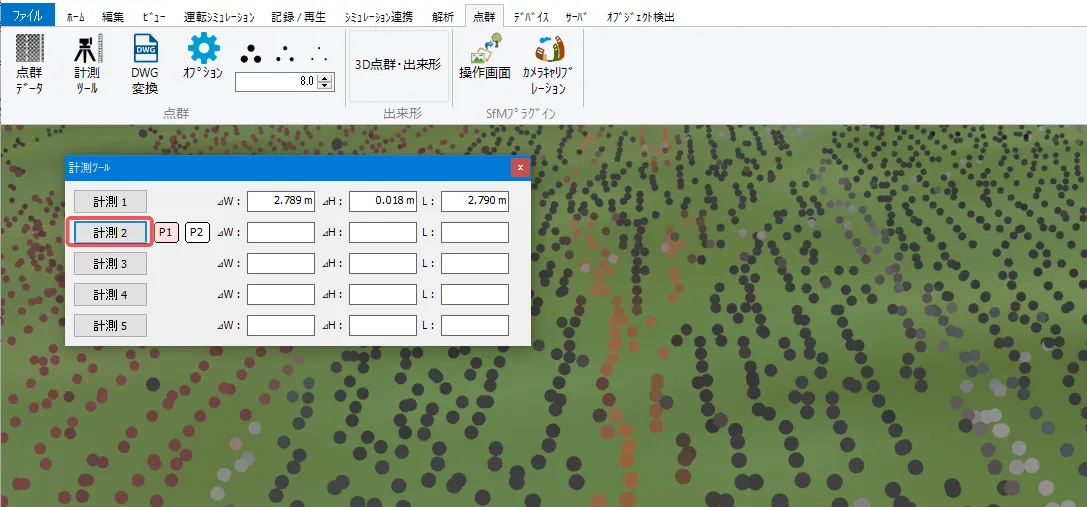Click the 3D点群・出来形 button
This screenshot has height=507, width=1087.
(398, 64)
